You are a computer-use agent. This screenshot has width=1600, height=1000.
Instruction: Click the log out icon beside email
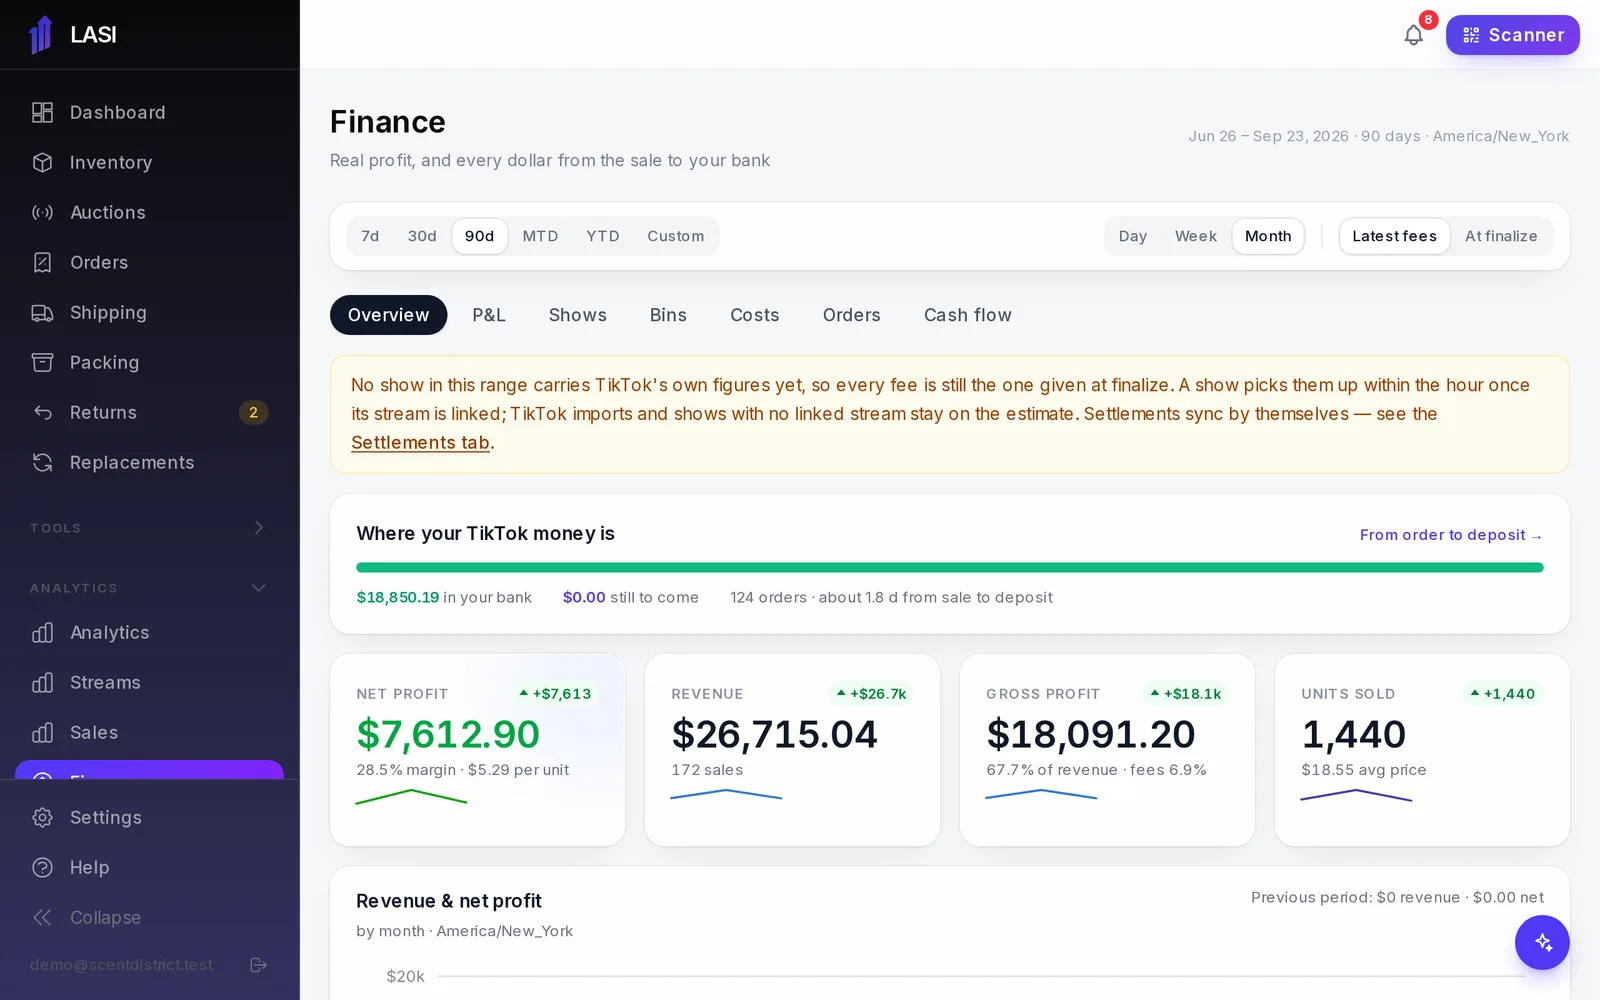point(258,965)
